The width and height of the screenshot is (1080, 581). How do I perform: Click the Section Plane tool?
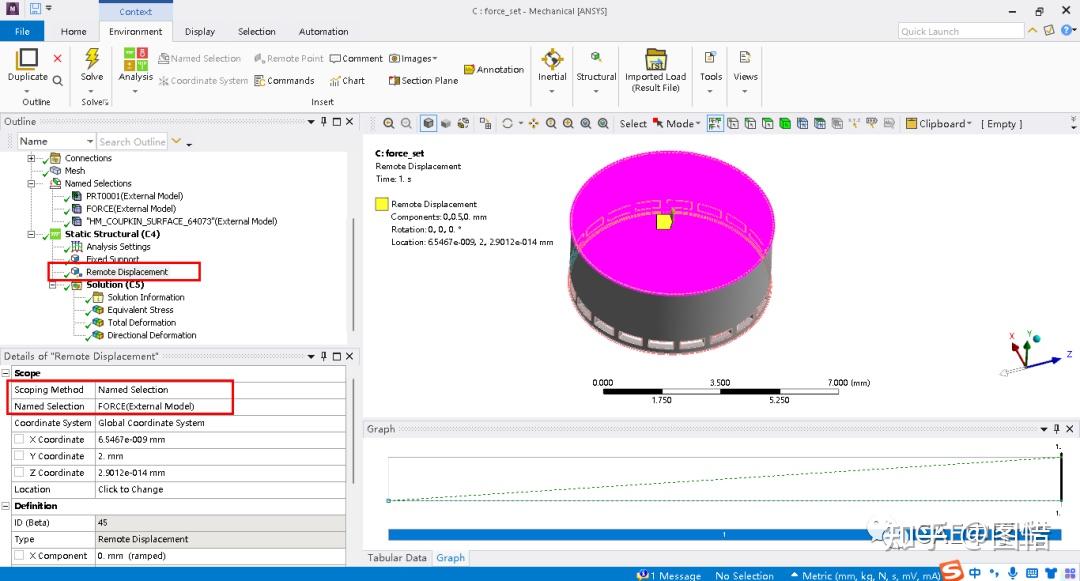tap(423, 81)
